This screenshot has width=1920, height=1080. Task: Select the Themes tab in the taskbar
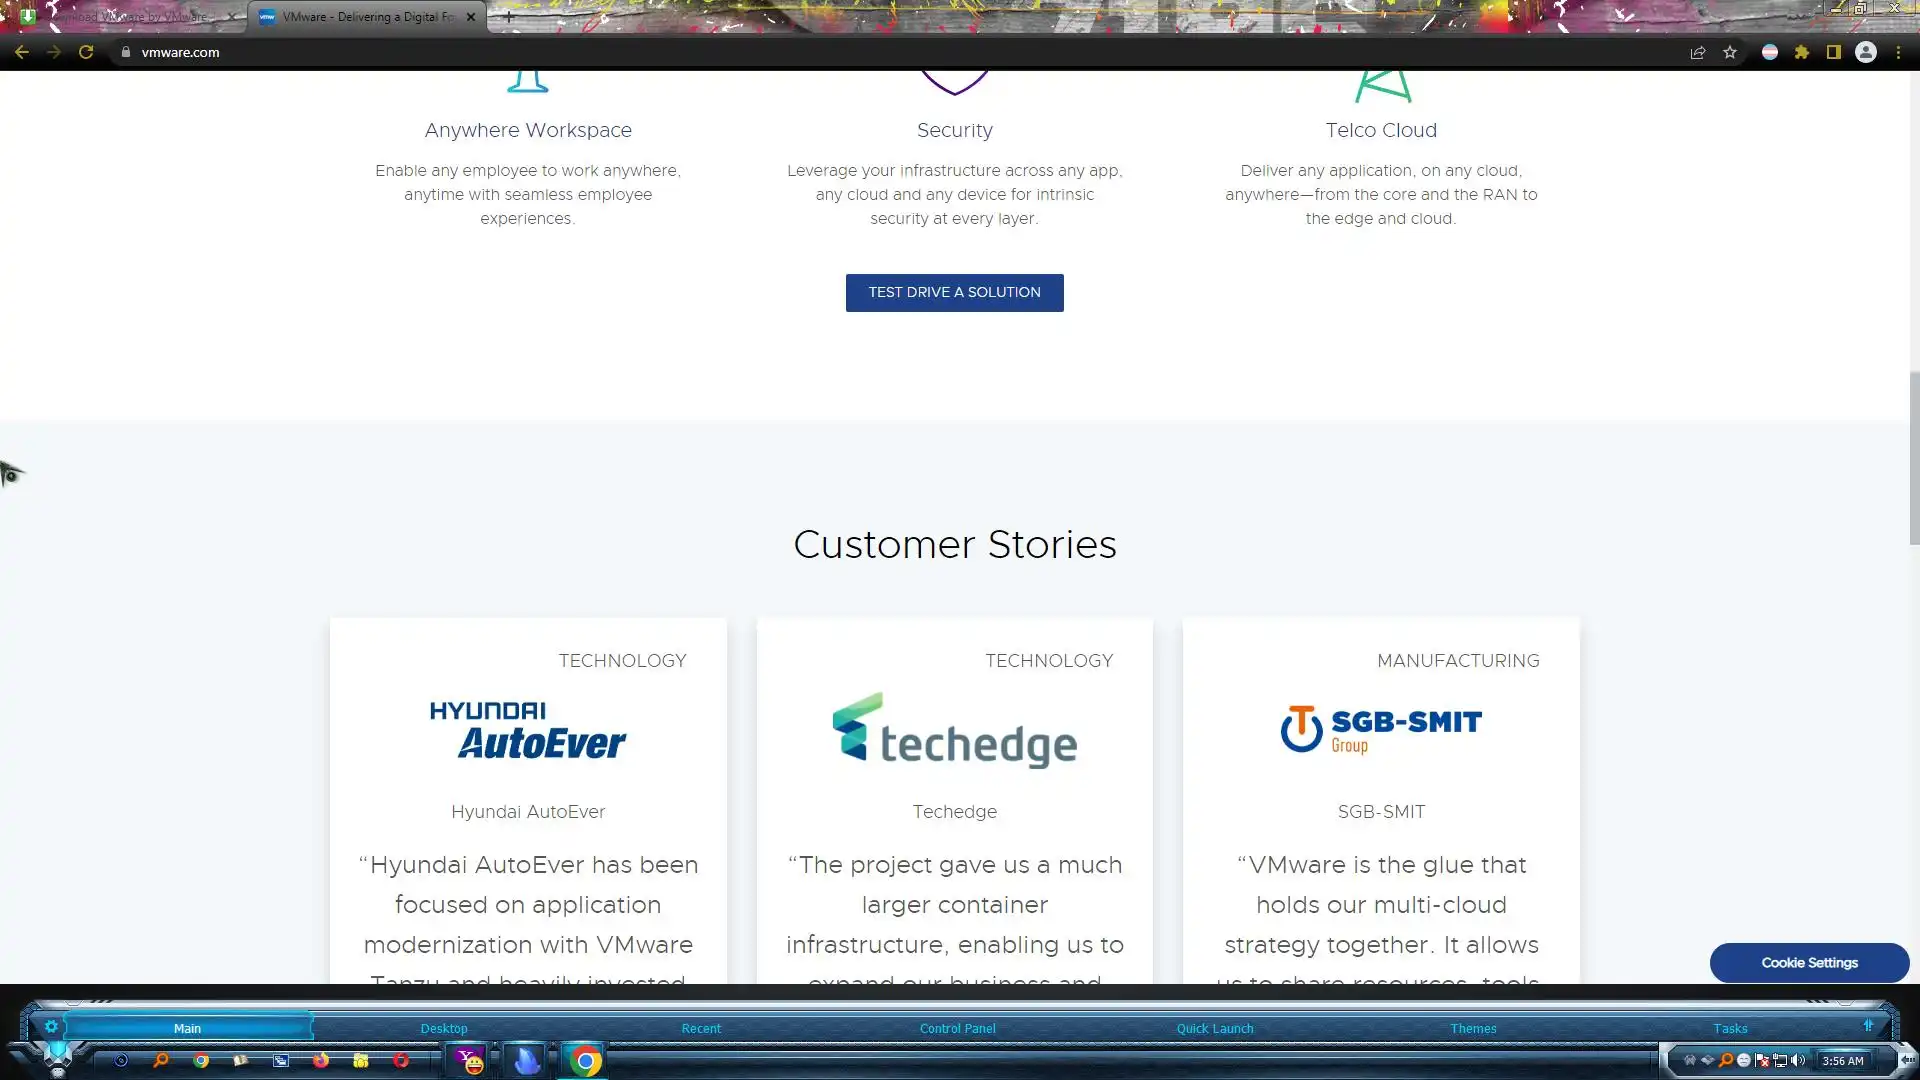pyautogui.click(x=1473, y=1028)
